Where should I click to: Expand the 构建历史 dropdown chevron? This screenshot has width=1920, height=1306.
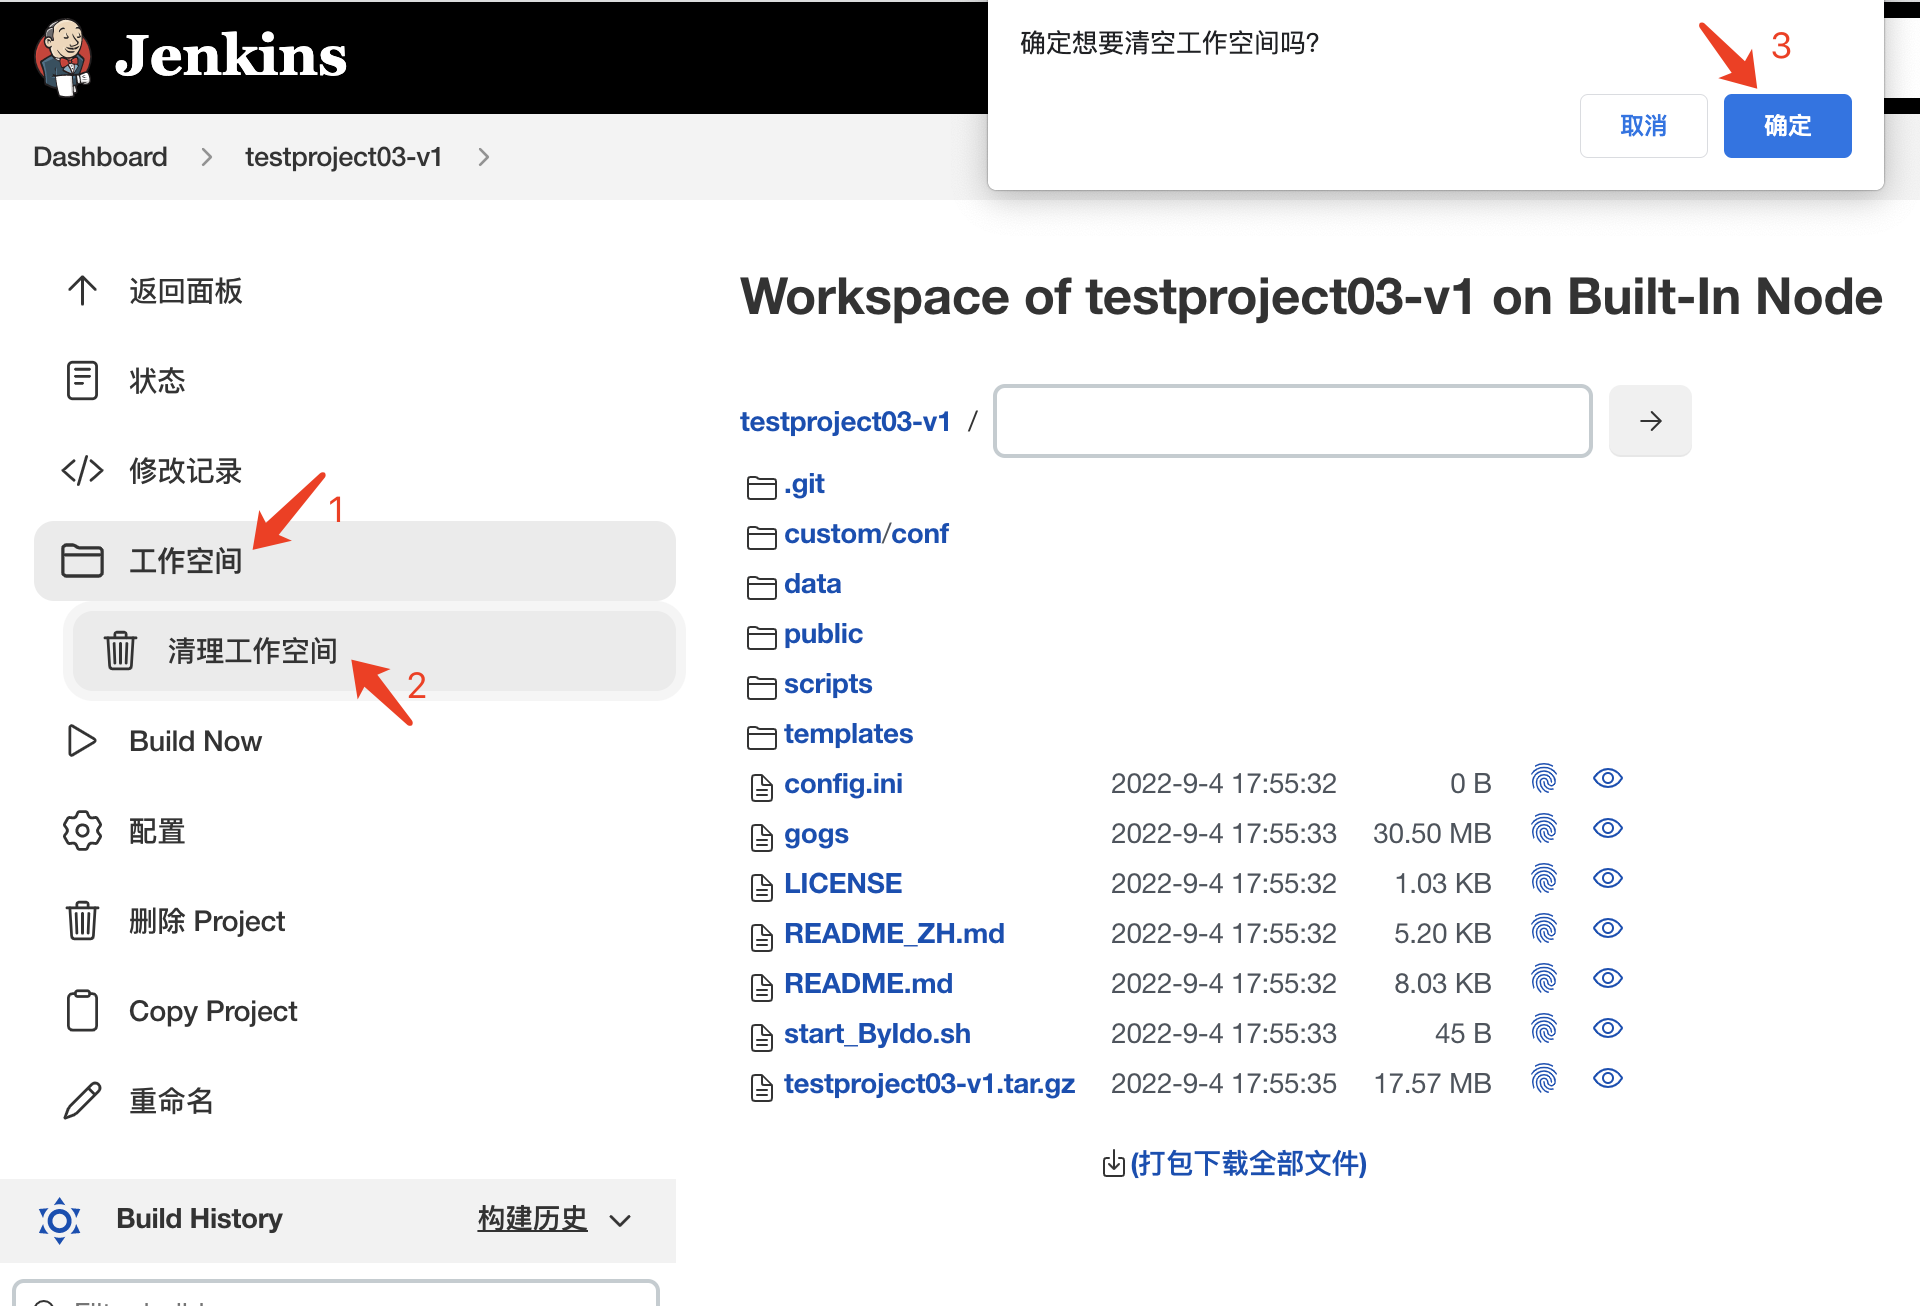click(620, 1220)
